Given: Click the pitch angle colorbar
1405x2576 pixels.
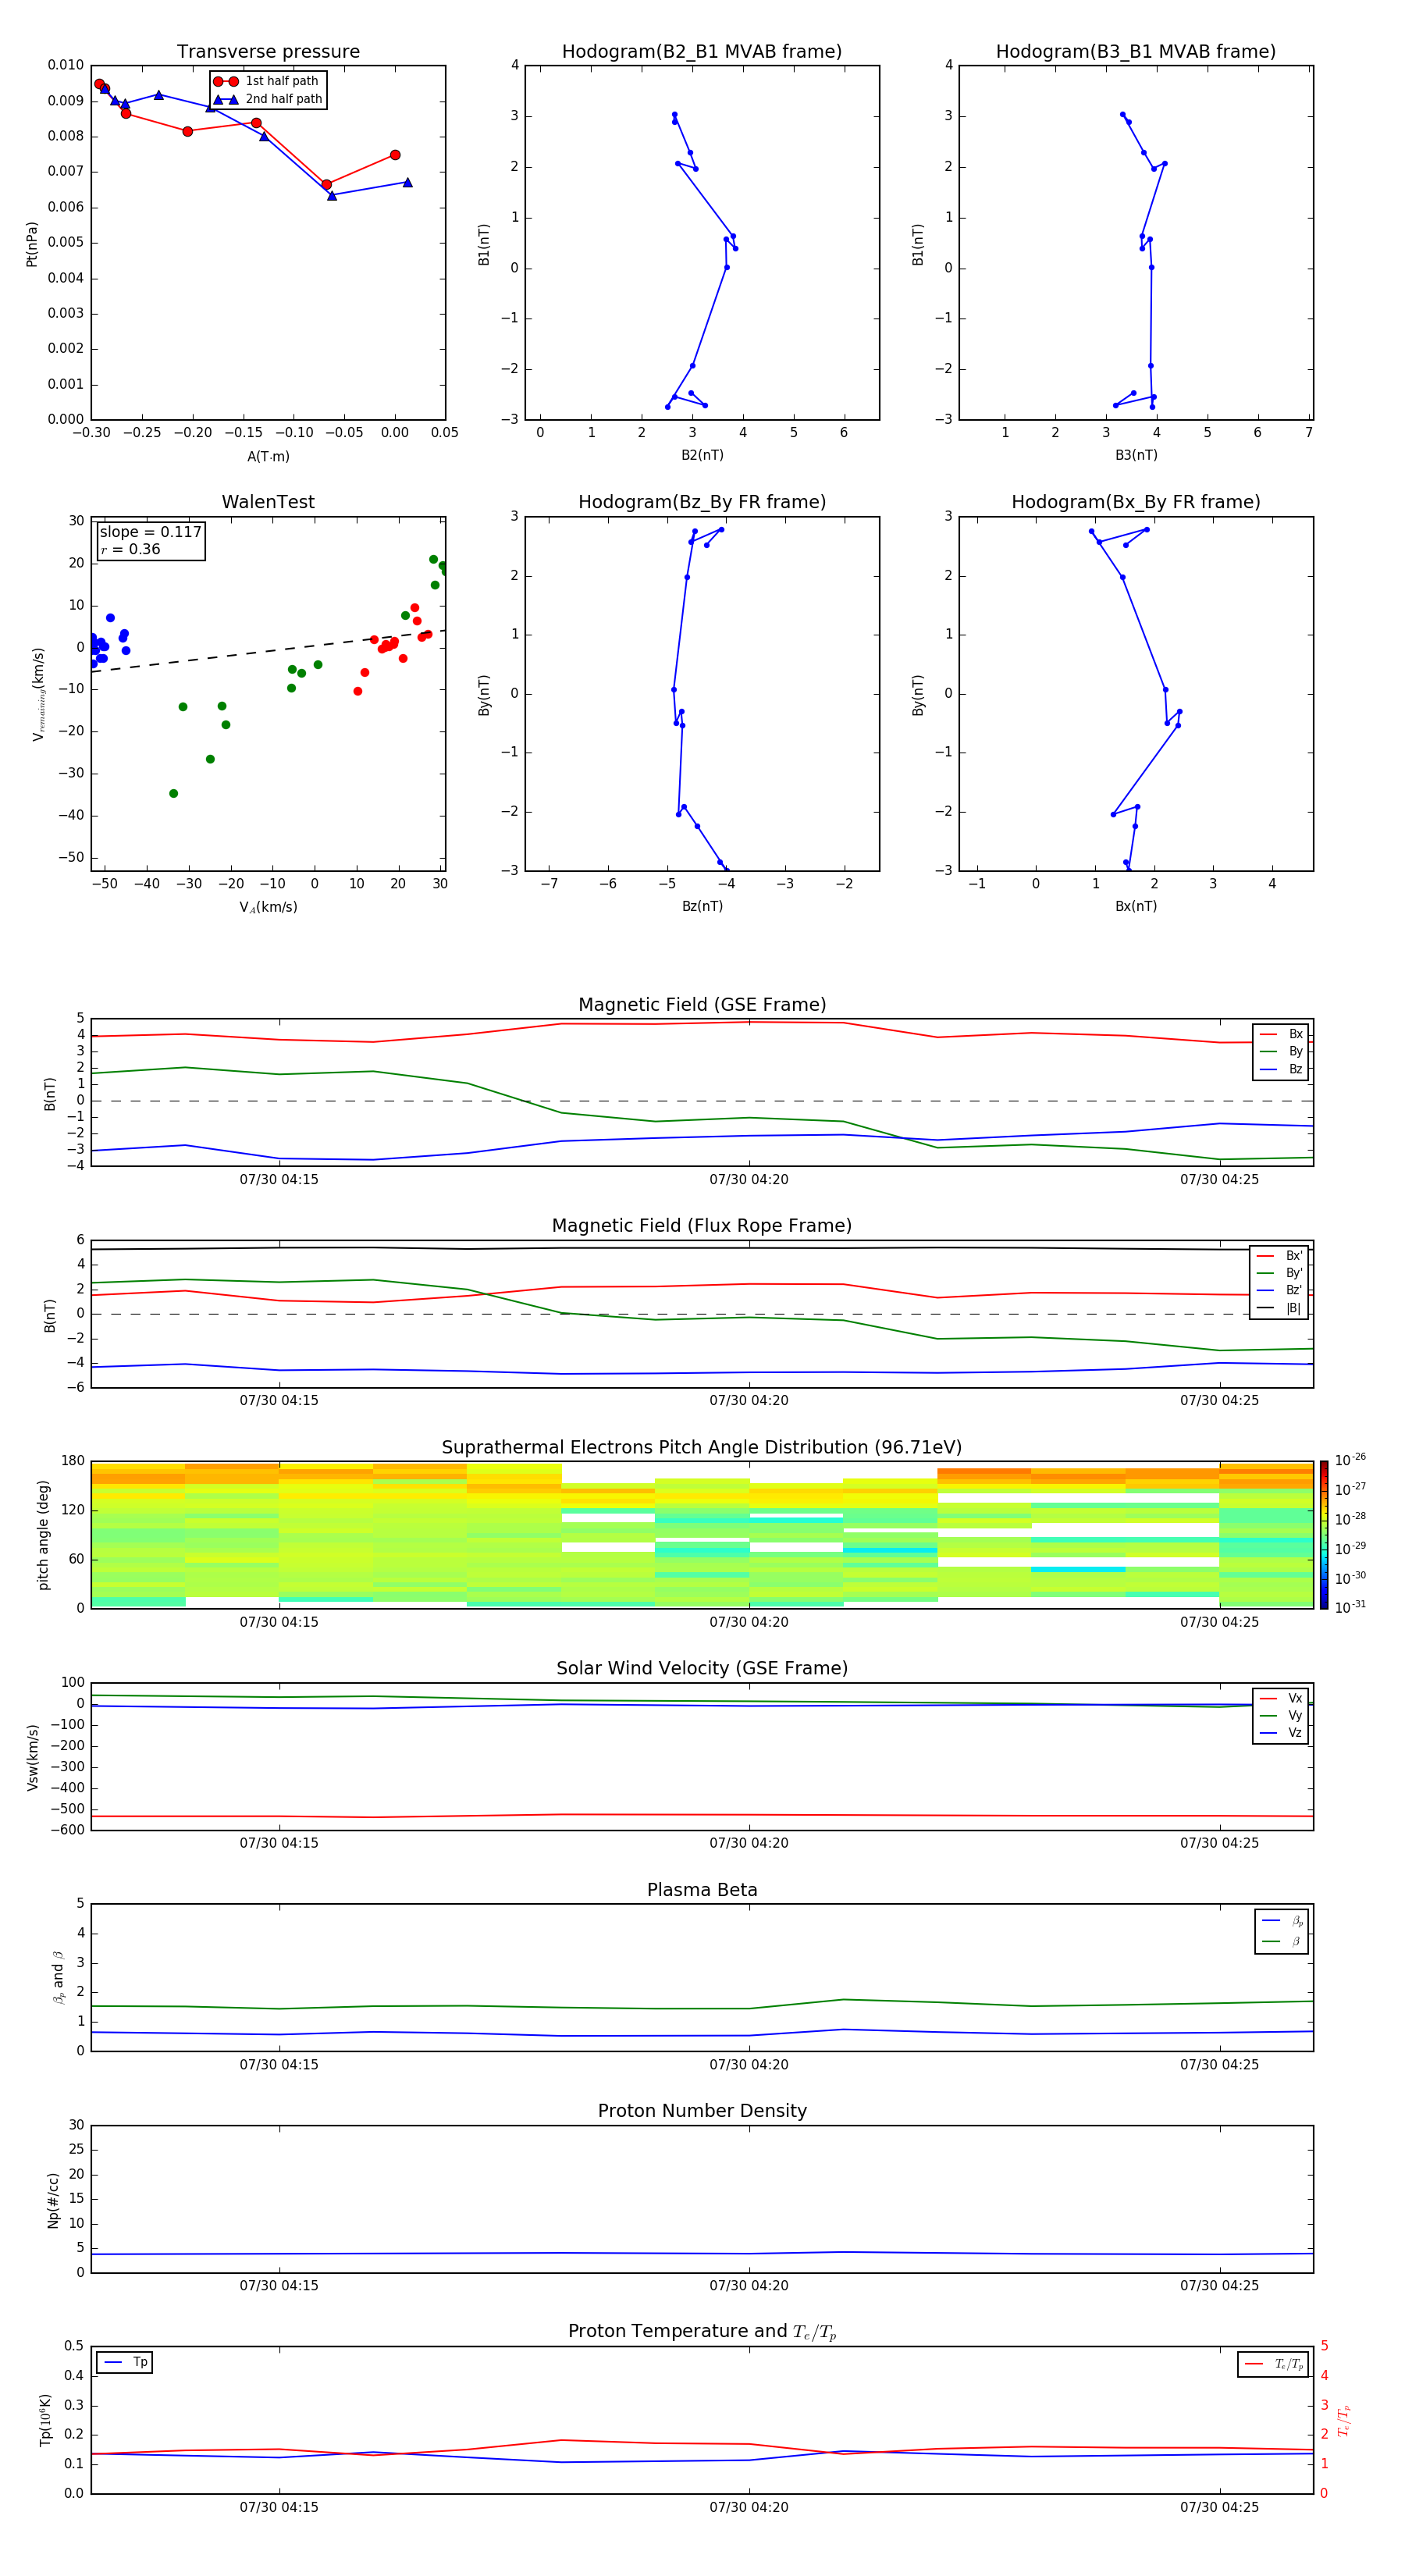Looking at the screenshot, I should point(1324,1535).
